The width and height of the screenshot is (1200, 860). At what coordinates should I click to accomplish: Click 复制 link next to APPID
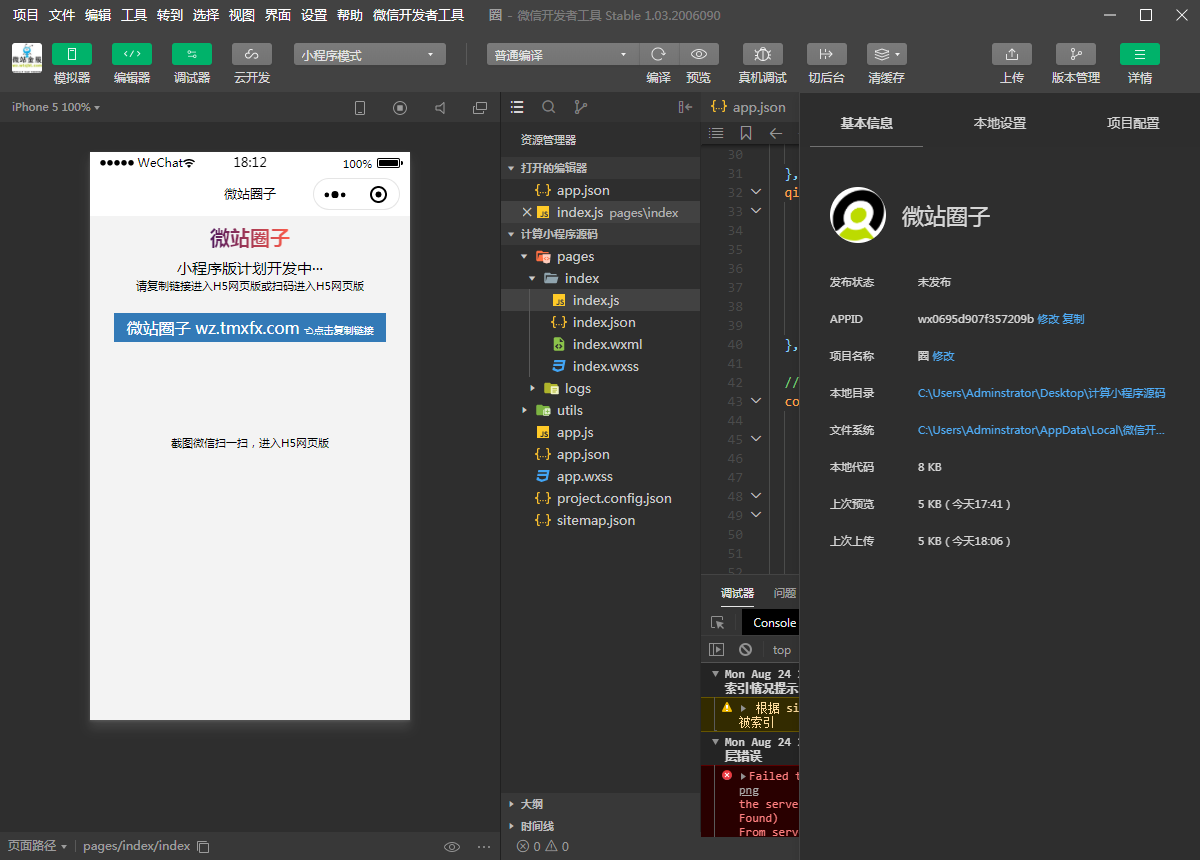point(1073,319)
